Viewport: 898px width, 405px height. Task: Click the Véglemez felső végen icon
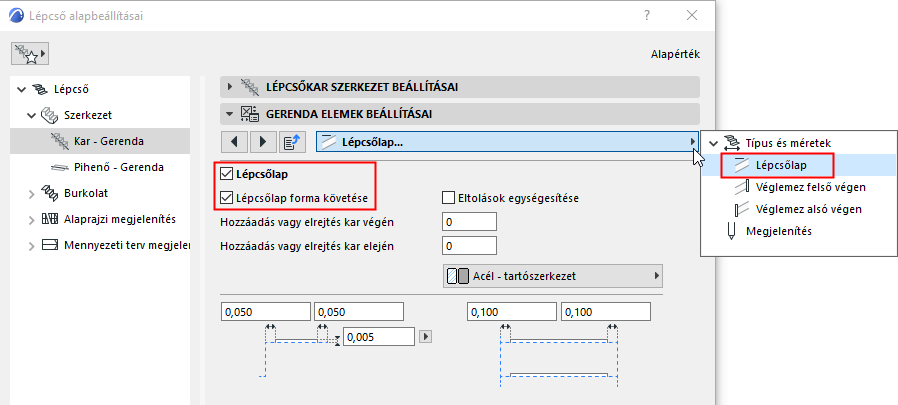pyautogui.click(x=741, y=187)
